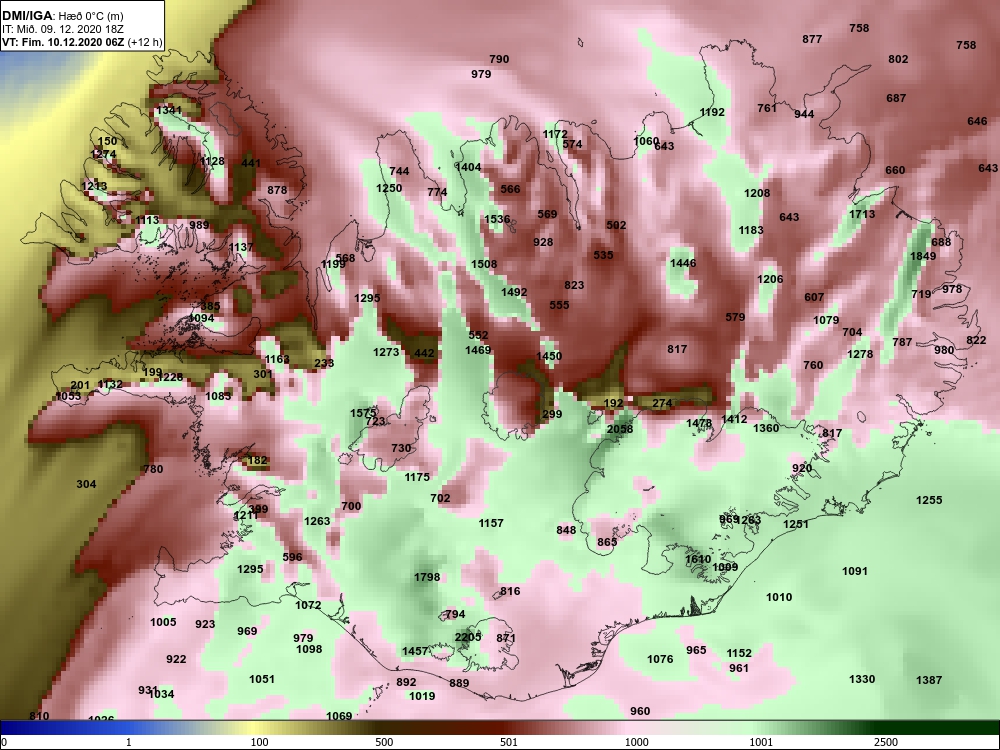Click the map value 878
The width and height of the screenshot is (1000, 750).
click(277, 190)
